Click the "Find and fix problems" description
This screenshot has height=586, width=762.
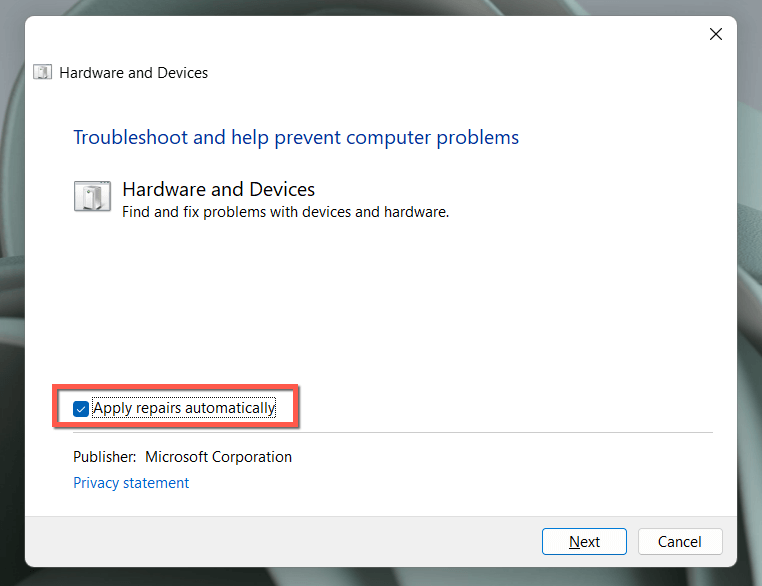point(285,212)
